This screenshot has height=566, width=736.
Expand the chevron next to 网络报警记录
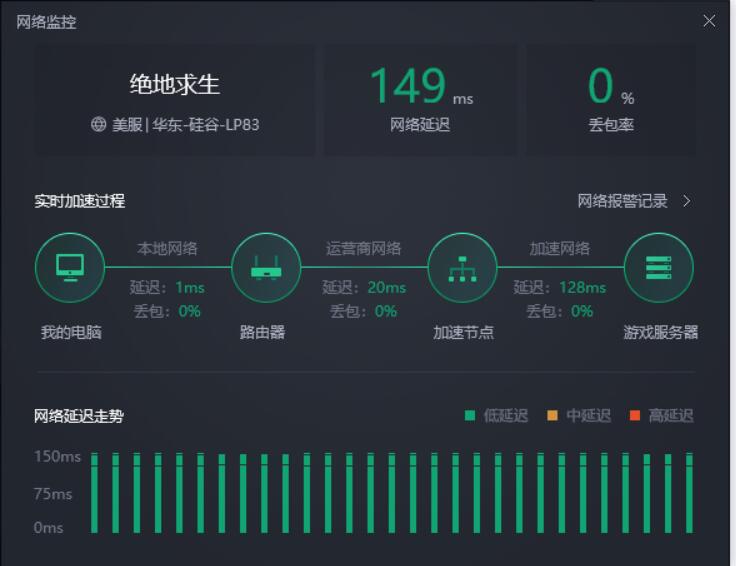pyautogui.click(x=687, y=201)
